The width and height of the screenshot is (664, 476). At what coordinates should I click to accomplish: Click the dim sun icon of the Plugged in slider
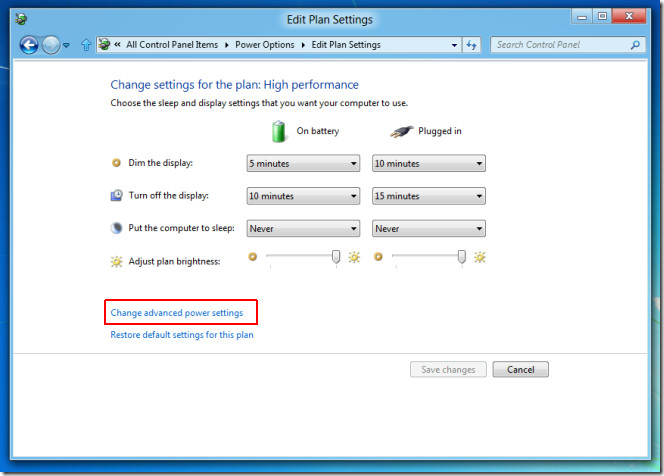(378, 257)
